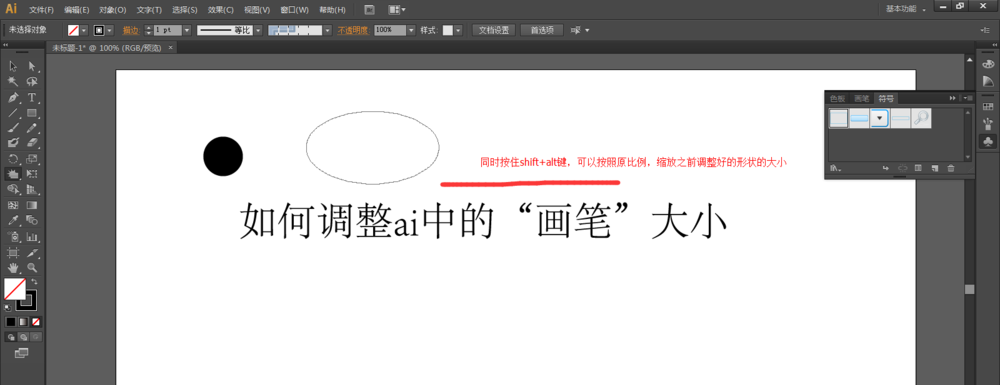Select the Pen tool
This screenshot has height=385, width=1000.
click(x=13, y=98)
